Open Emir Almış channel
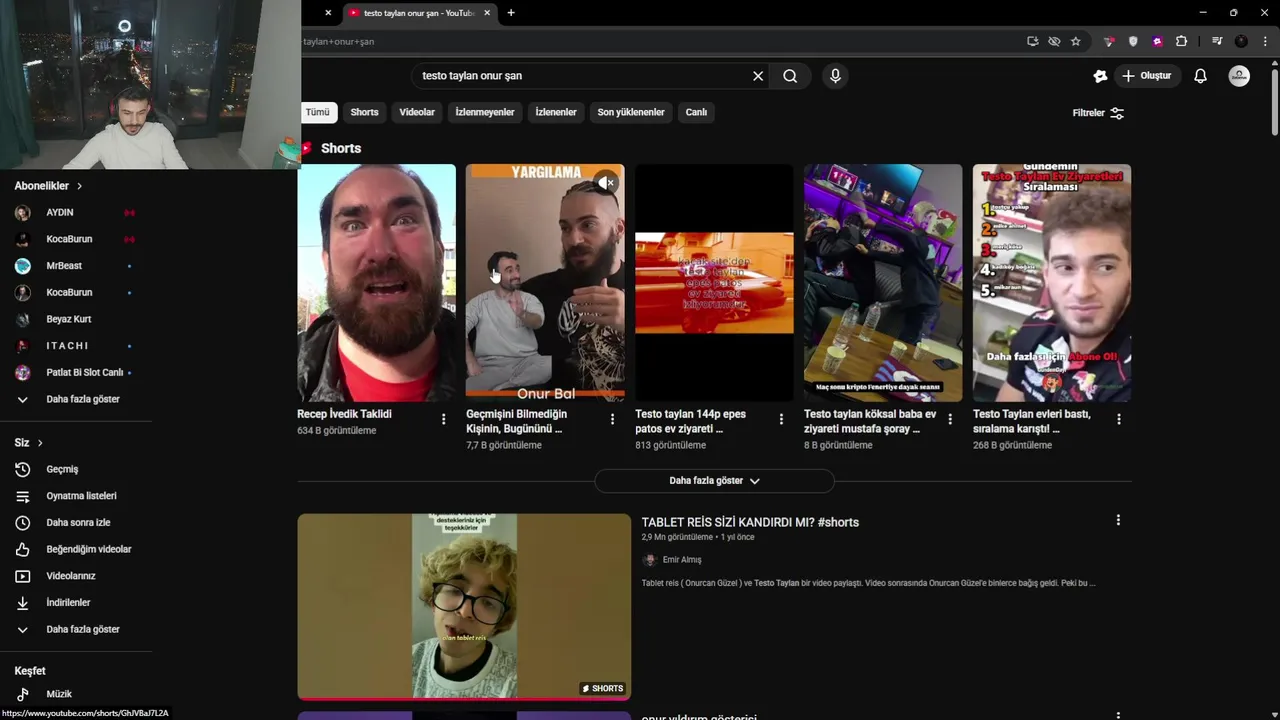This screenshot has height=720, width=1280. click(x=682, y=560)
